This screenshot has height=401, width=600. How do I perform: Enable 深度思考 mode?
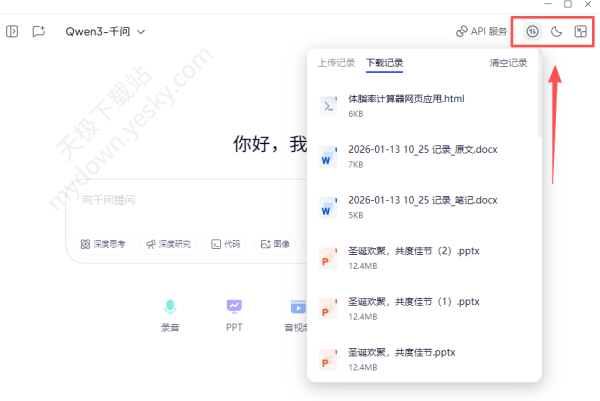pyautogui.click(x=103, y=243)
